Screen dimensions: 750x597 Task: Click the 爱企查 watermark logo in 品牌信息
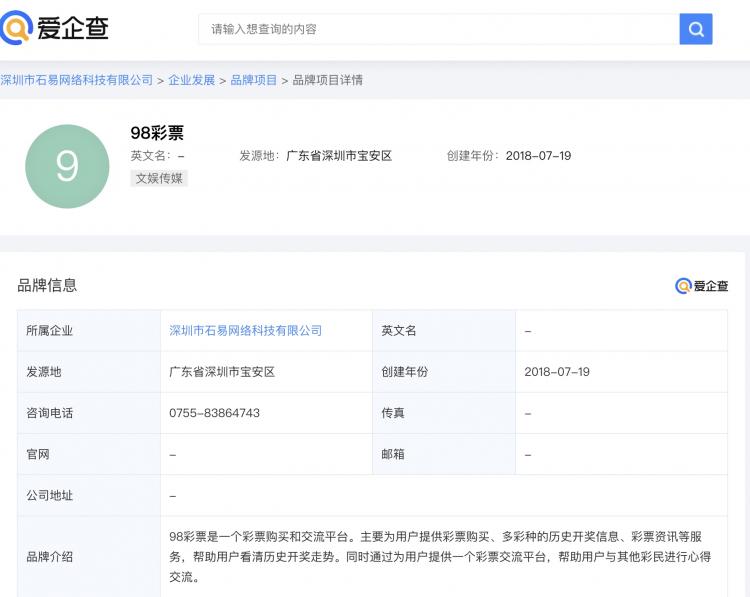[702, 286]
